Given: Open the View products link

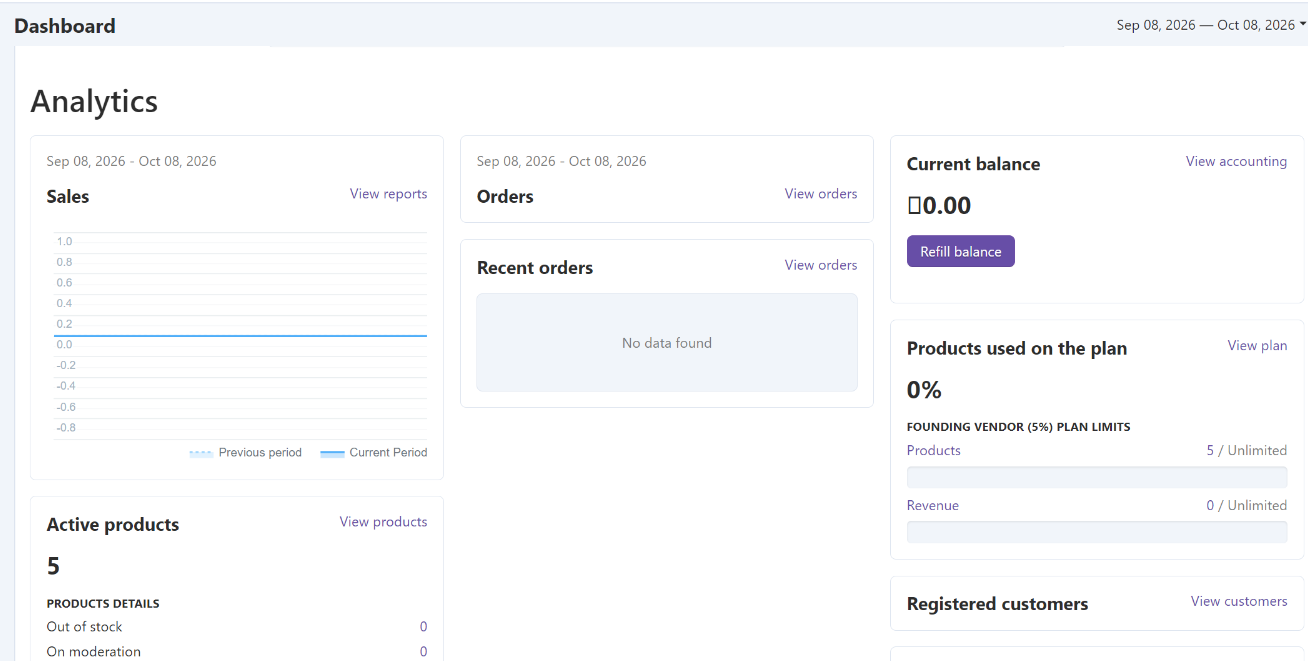Looking at the screenshot, I should (x=383, y=522).
